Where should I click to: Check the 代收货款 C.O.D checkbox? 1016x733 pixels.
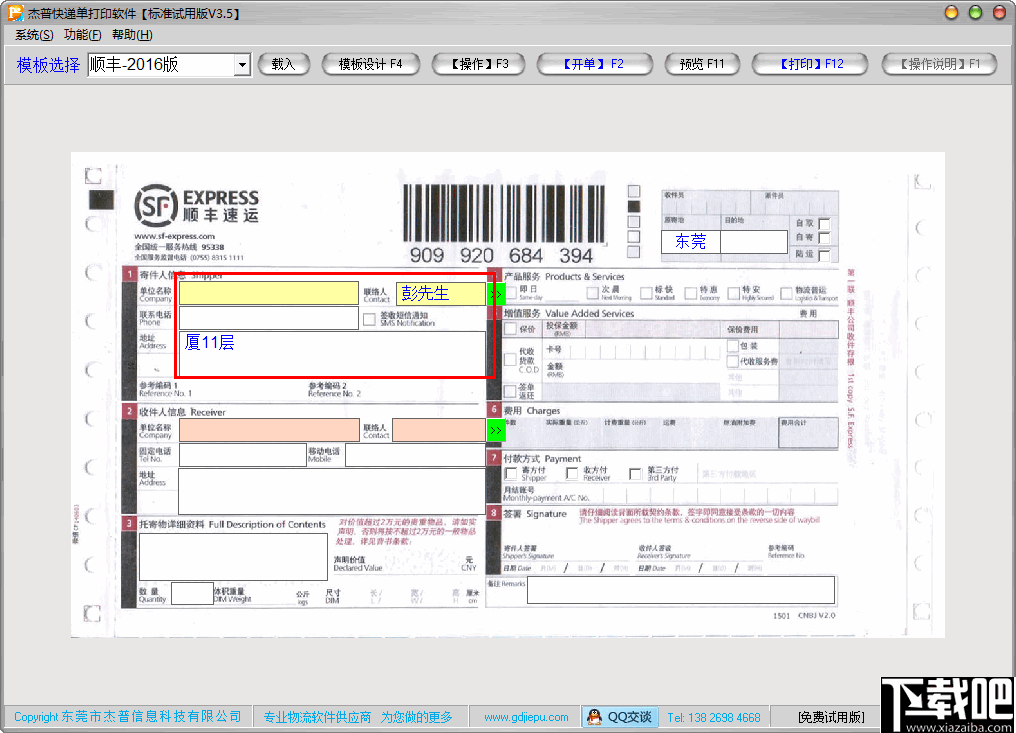click(x=511, y=360)
